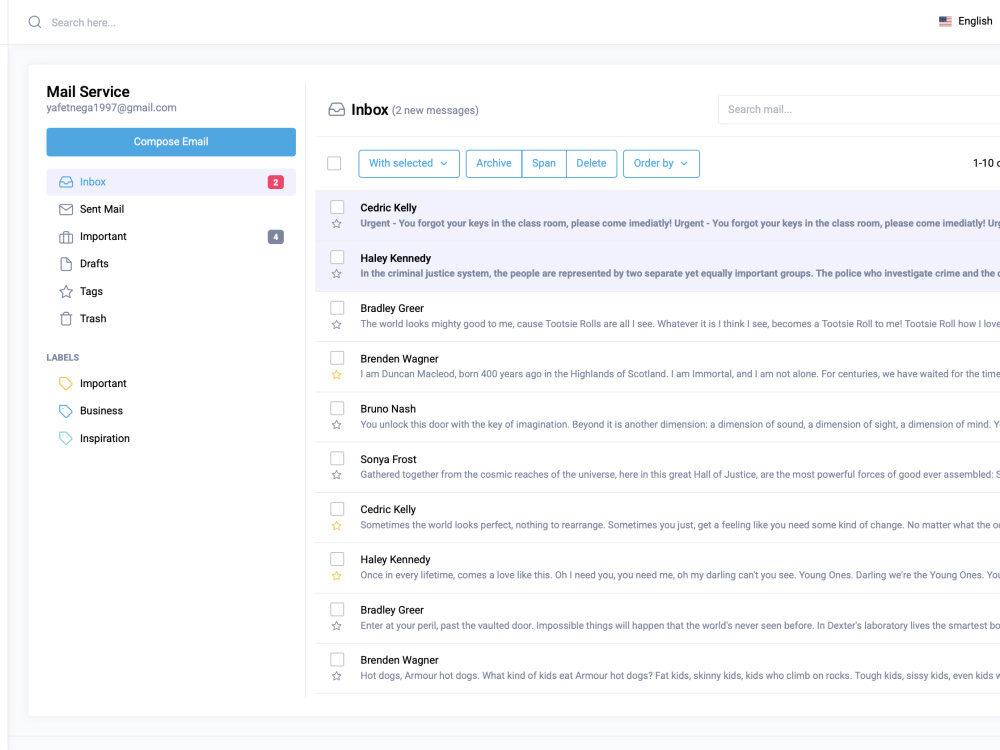
Task: Star the Sonya Frost email
Action: tap(337, 474)
